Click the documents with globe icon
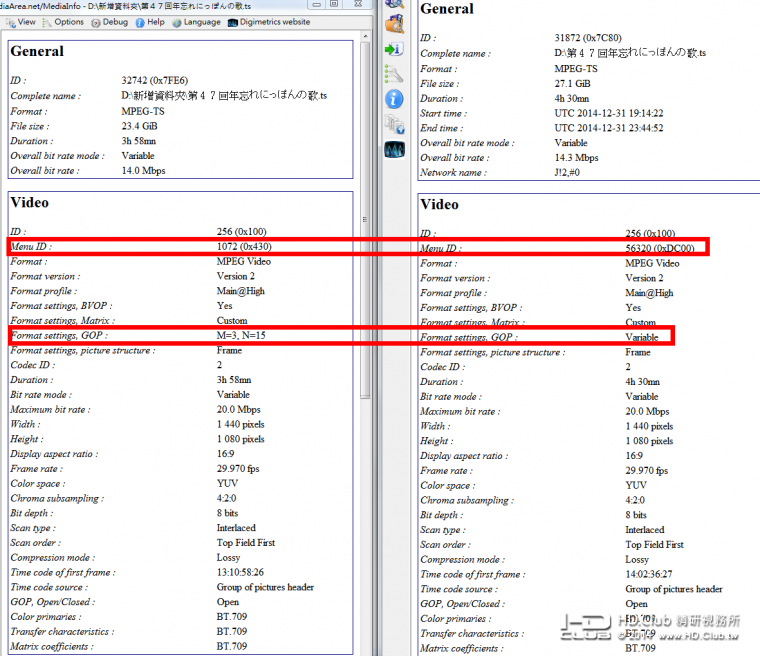 click(x=394, y=123)
